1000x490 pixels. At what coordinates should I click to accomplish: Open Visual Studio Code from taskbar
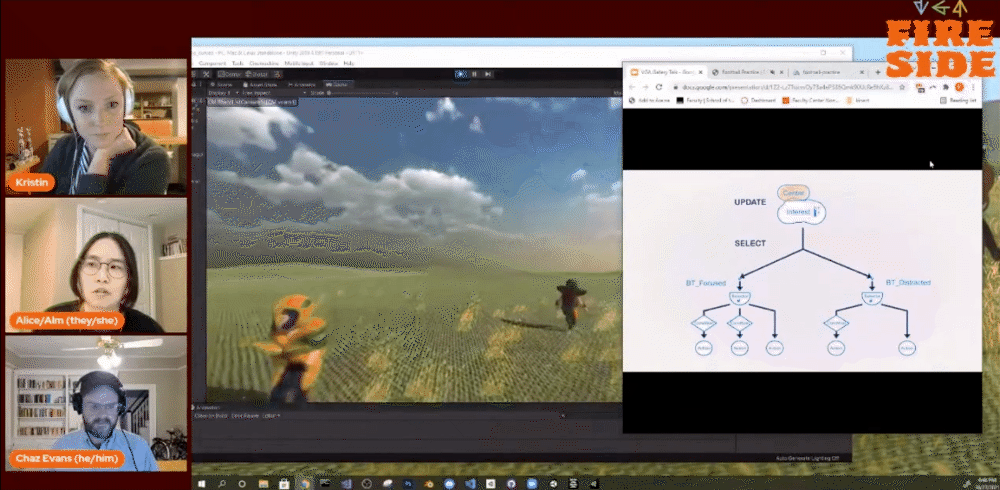tap(470, 484)
